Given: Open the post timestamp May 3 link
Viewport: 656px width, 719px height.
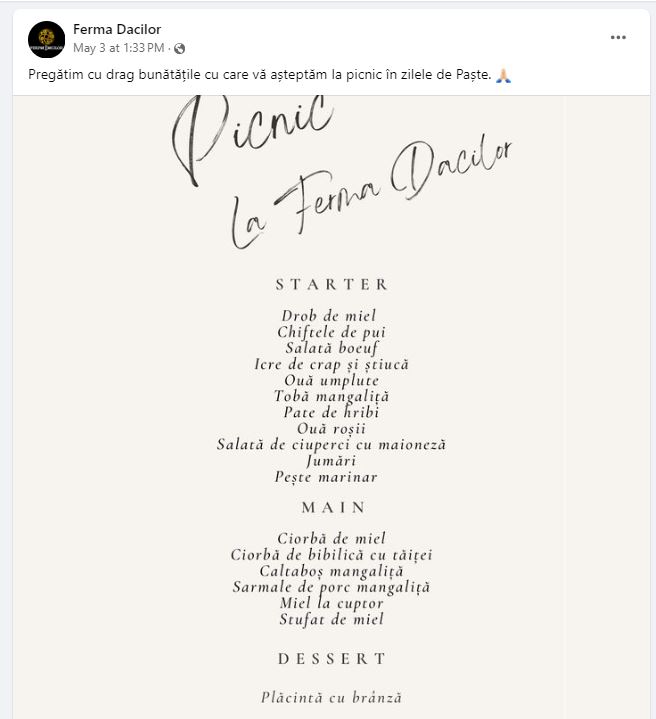Looking at the screenshot, I should tap(118, 48).
